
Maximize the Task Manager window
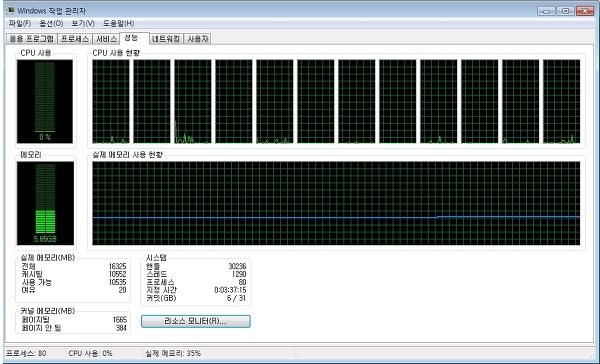565,11
